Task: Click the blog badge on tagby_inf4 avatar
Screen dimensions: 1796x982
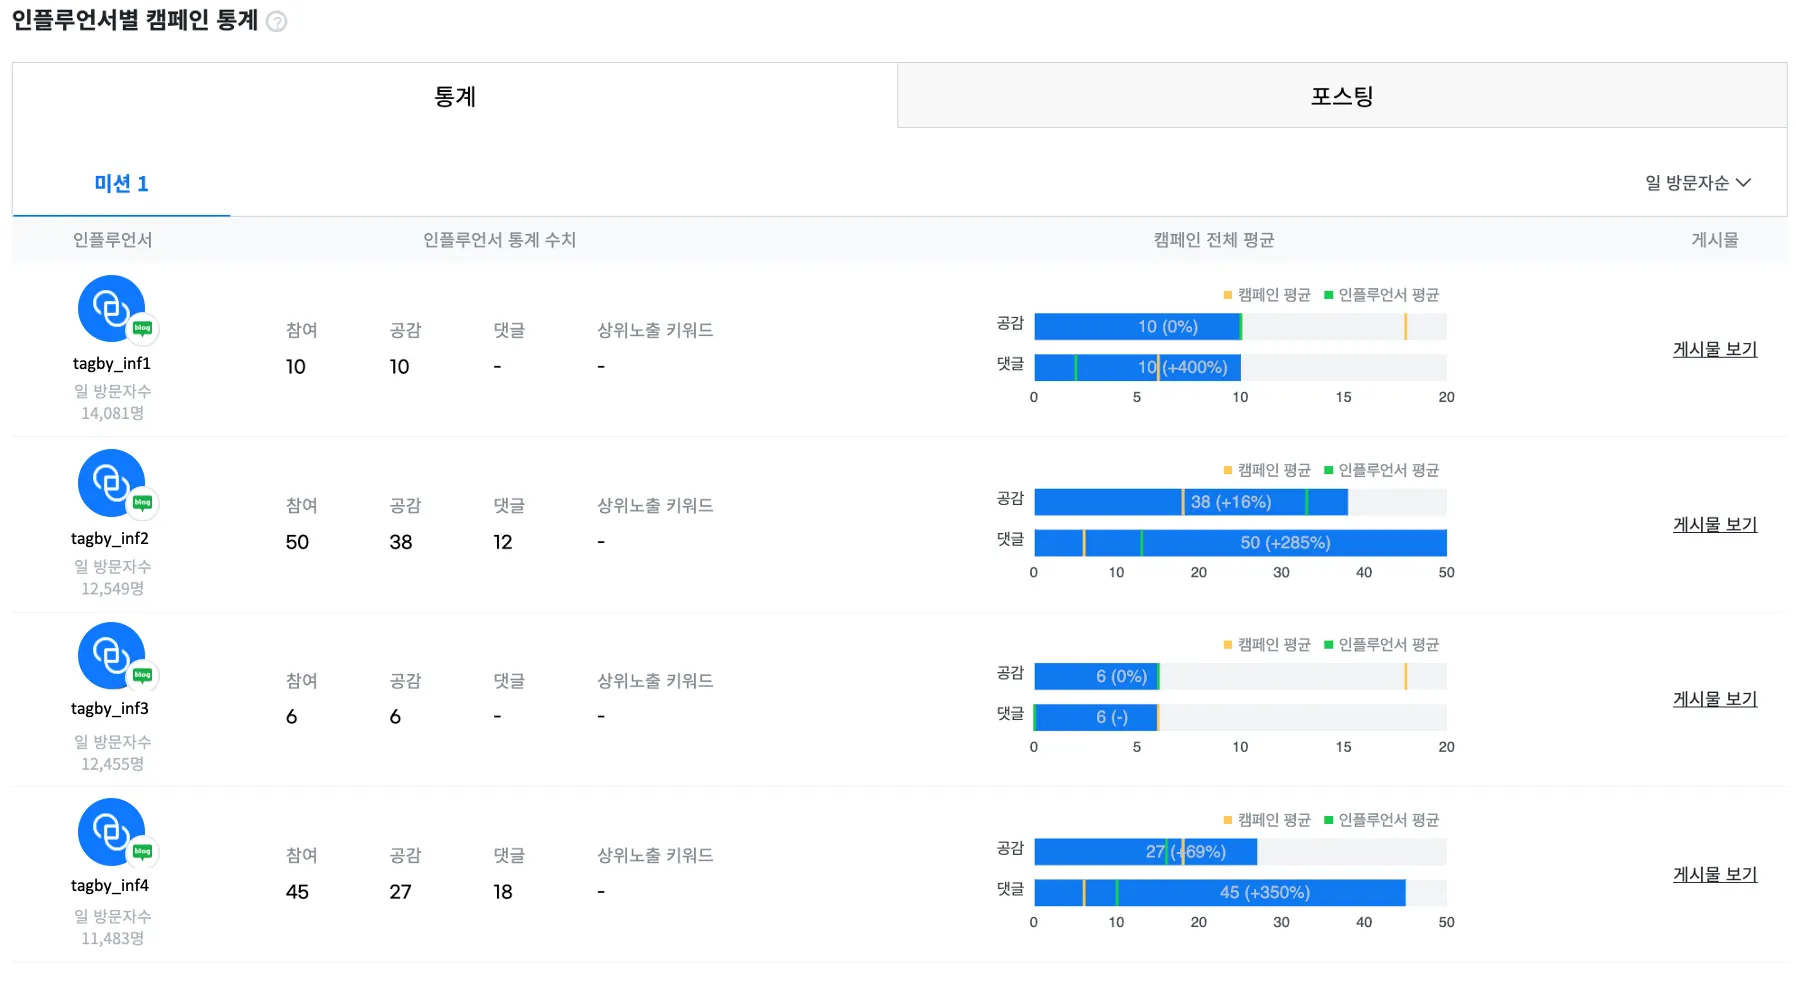Action: (x=143, y=852)
